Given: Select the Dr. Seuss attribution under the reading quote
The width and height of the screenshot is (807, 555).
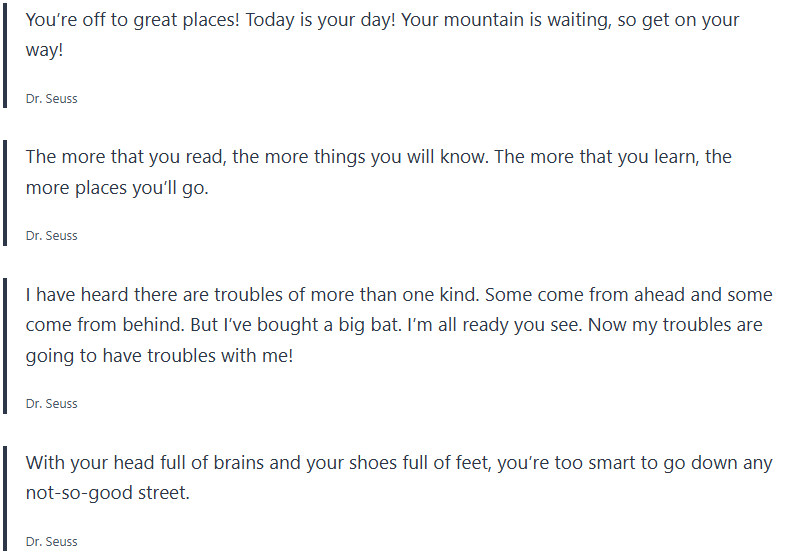Looking at the screenshot, I should 51,236.
